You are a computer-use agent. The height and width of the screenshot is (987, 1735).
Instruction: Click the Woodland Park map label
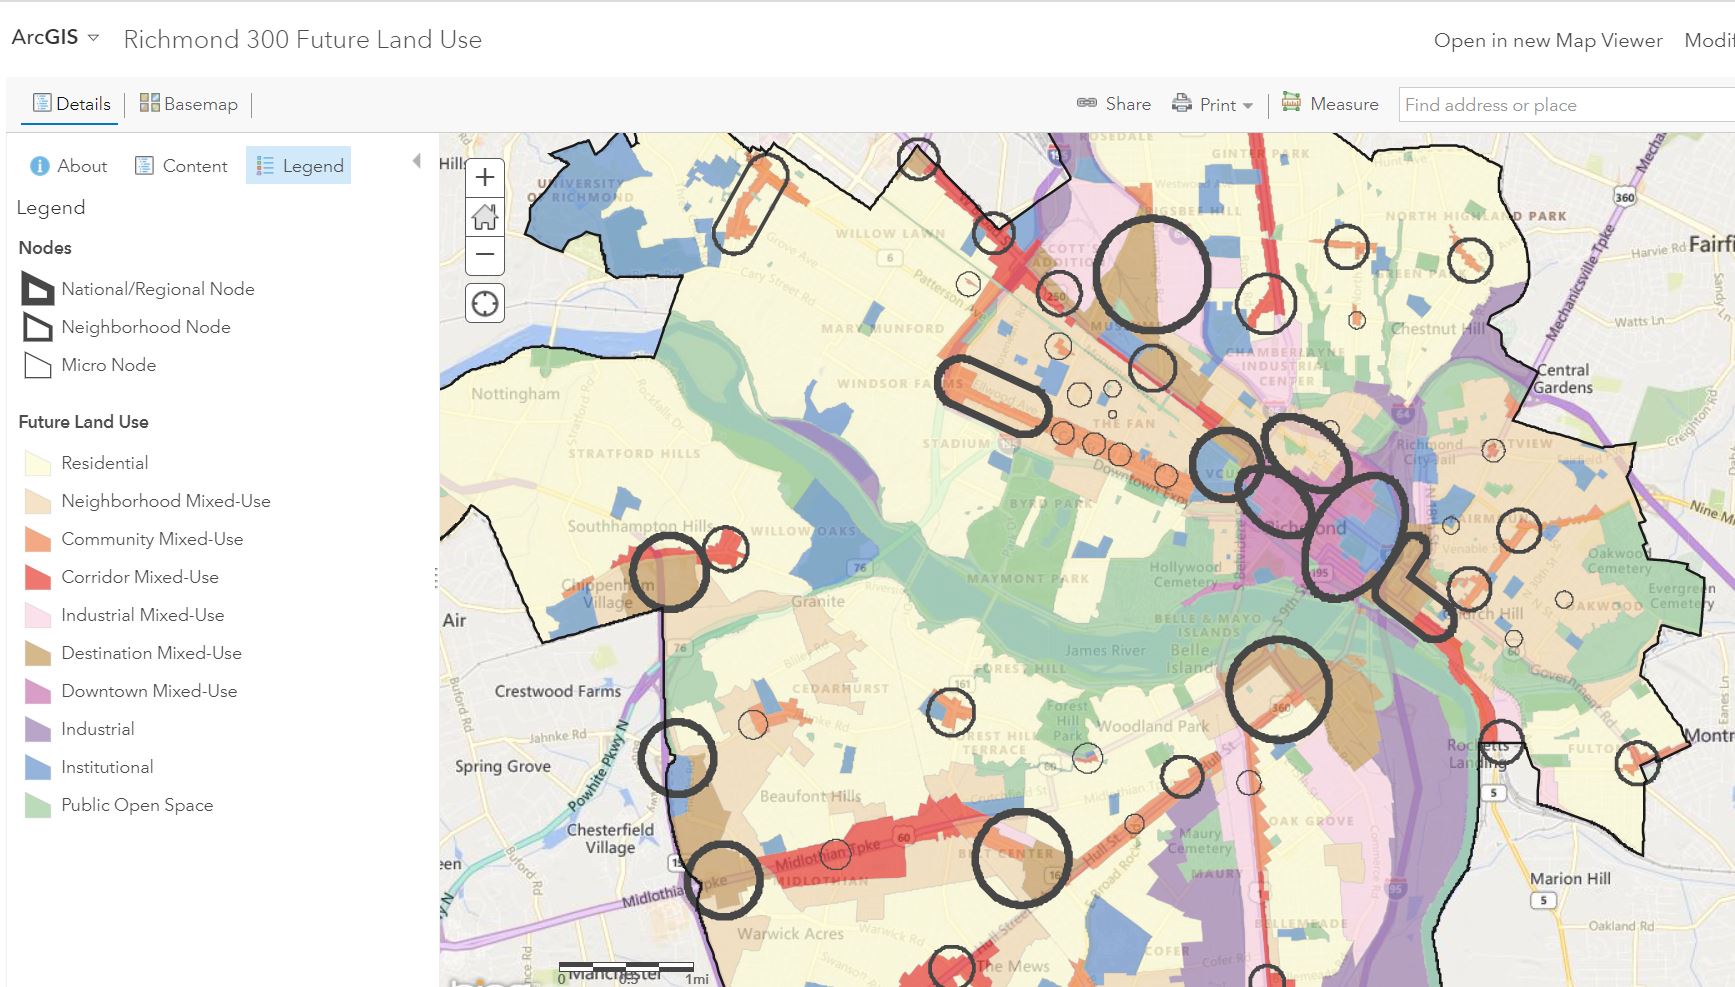[x=1153, y=726]
